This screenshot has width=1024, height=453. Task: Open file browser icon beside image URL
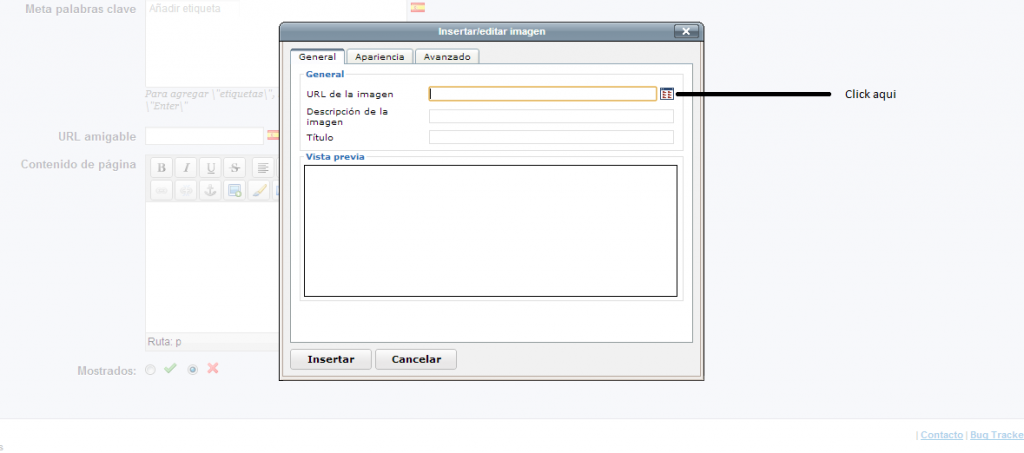[667, 94]
